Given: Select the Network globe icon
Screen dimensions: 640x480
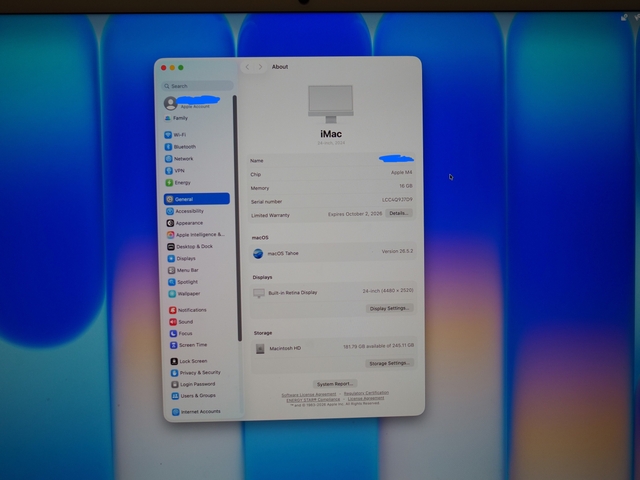Looking at the screenshot, I should point(169,159).
